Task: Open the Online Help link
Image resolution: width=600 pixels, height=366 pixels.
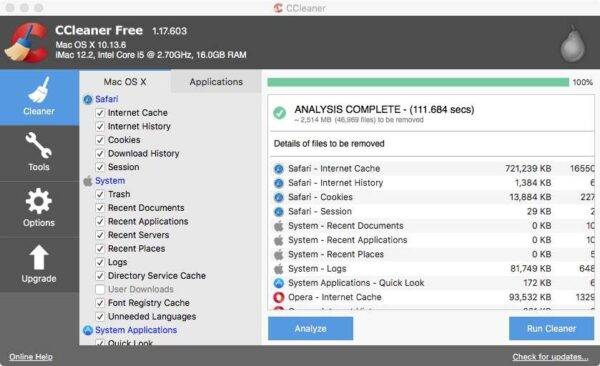Action: tap(31, 357)
